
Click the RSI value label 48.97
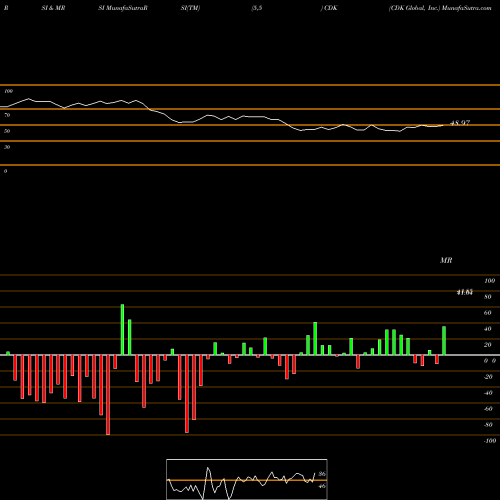point(460,123)
